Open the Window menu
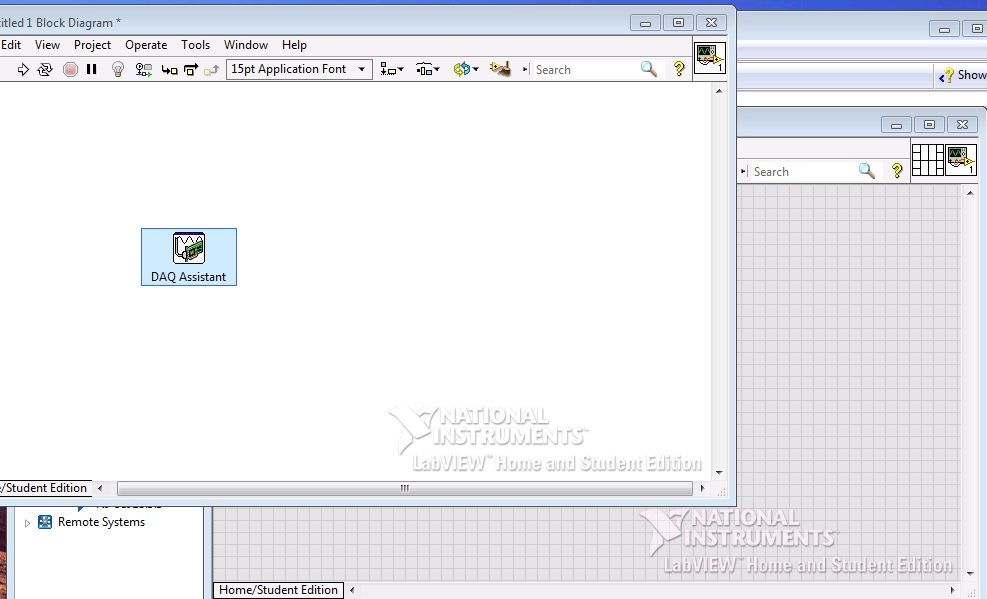Viewport: 987px width, 599px height. coord(246,45)
